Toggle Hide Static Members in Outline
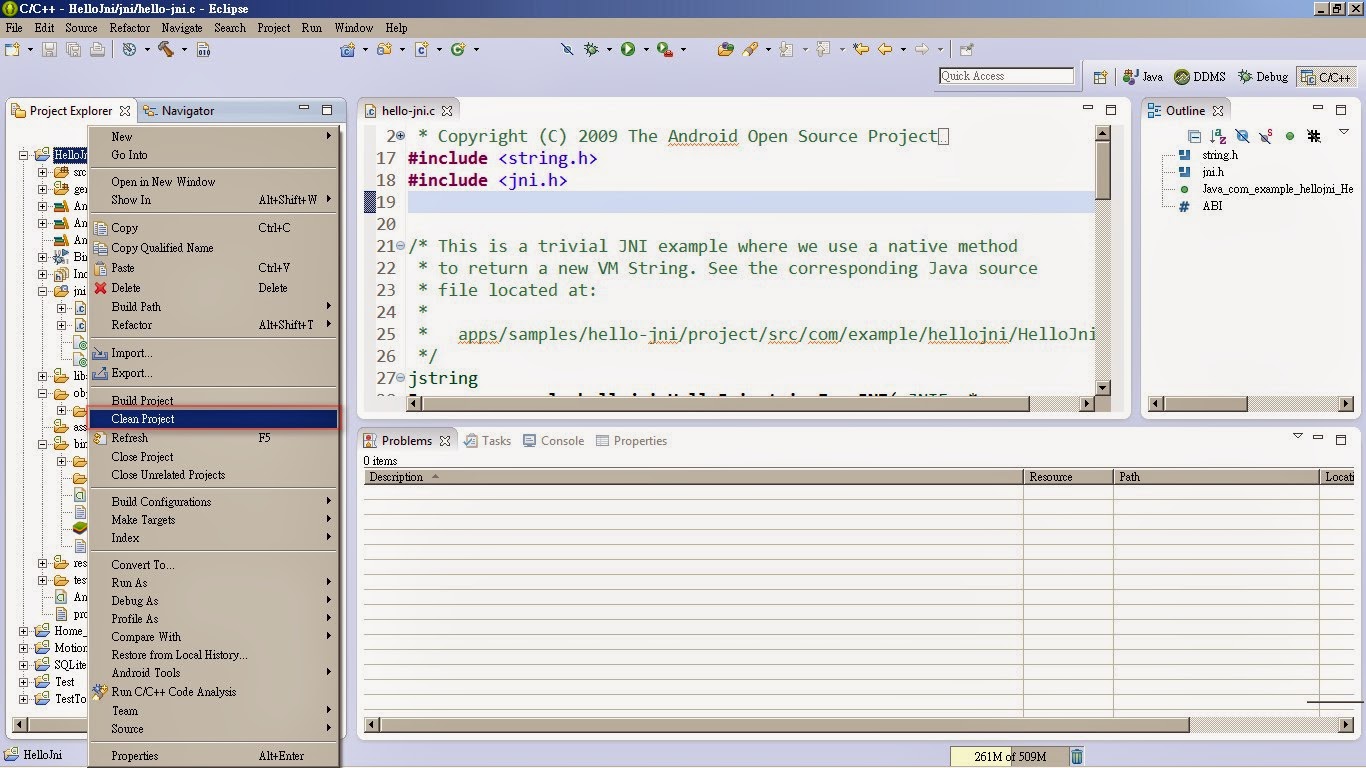The width and height of the screenshot is (1366, 768). (1266, 136)
